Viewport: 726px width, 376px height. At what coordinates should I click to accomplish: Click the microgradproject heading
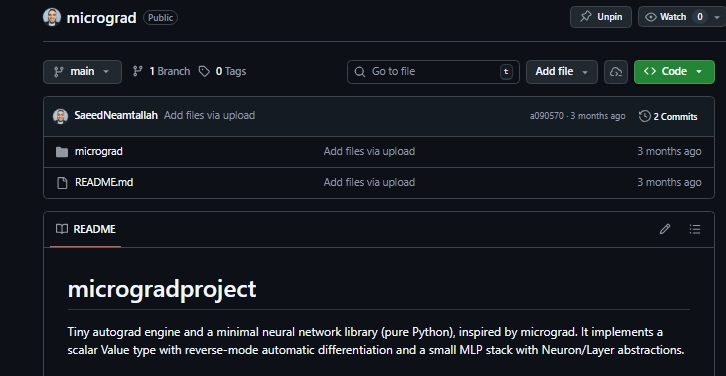click(162, 289)
